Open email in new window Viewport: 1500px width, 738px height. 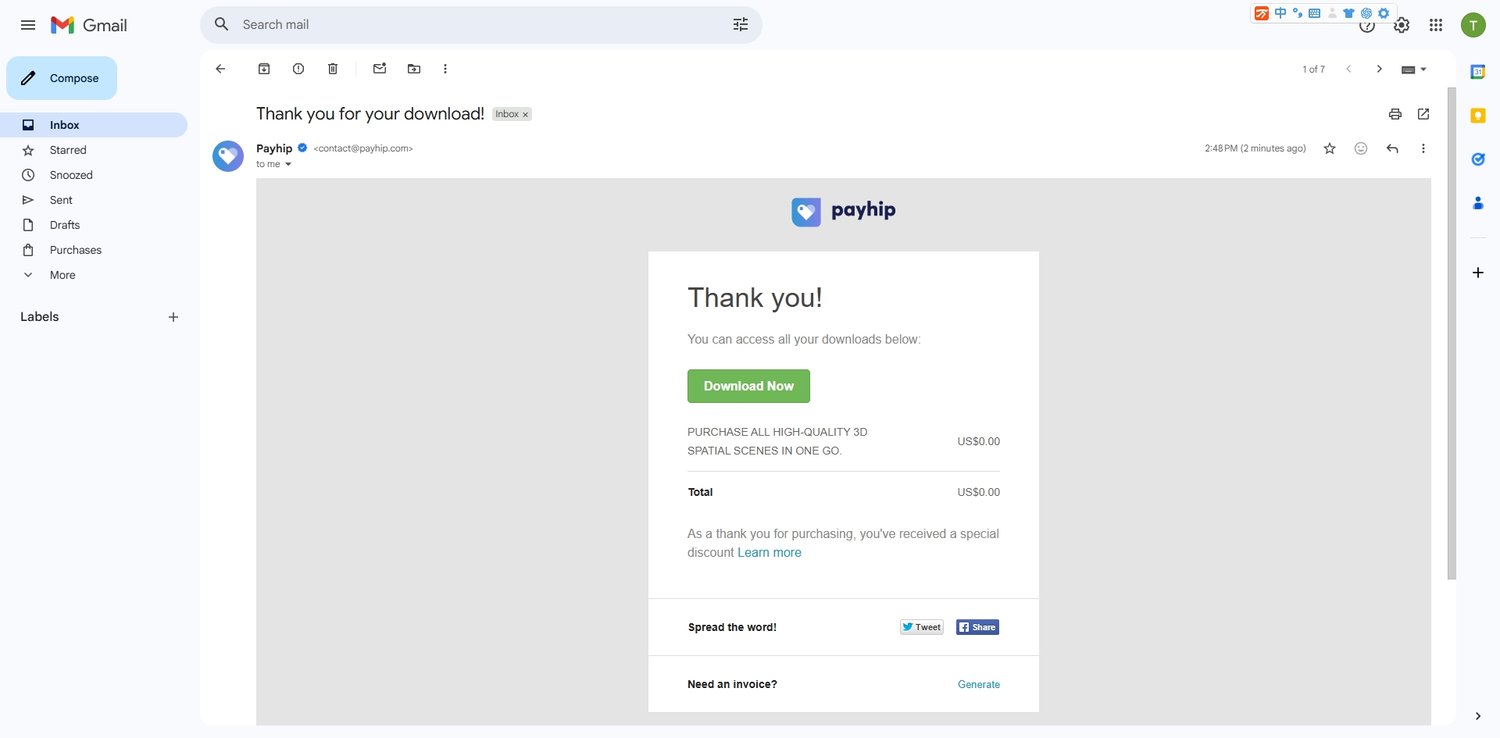[x=1423, y=114]
